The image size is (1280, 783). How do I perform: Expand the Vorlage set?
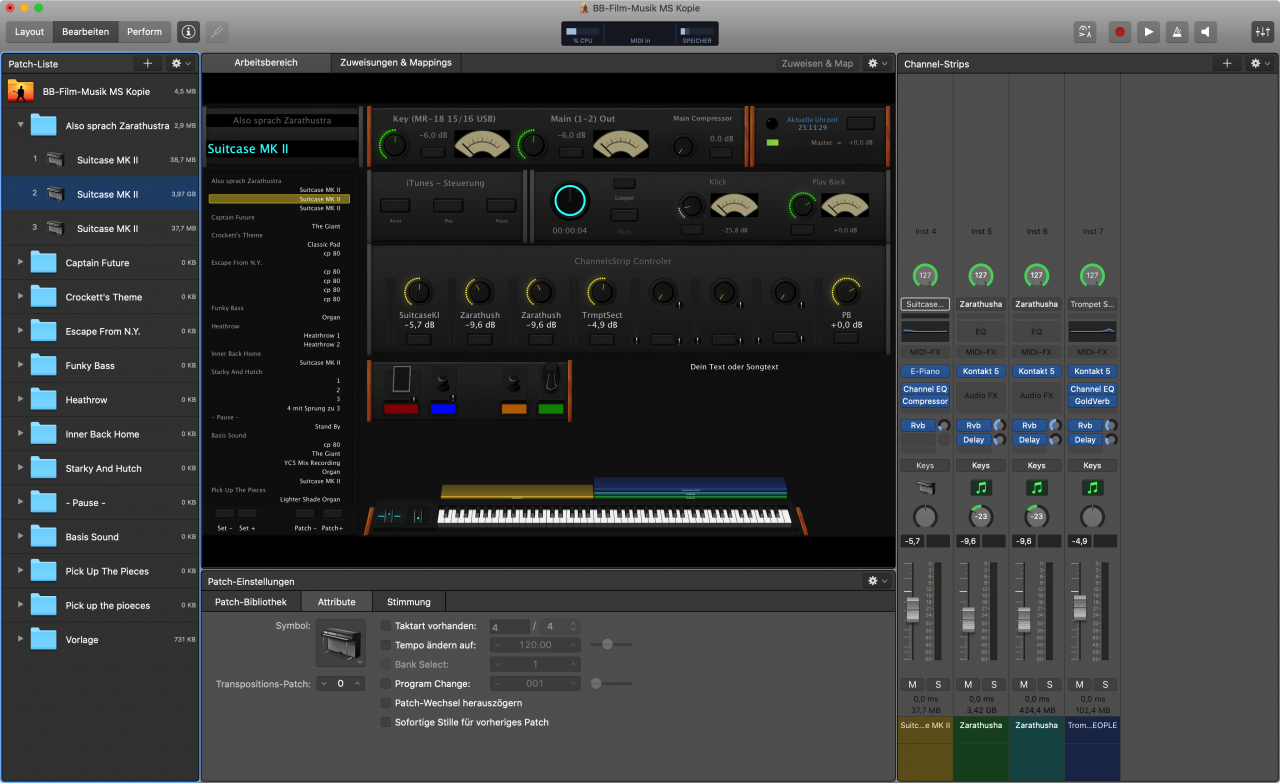point(20,639)
